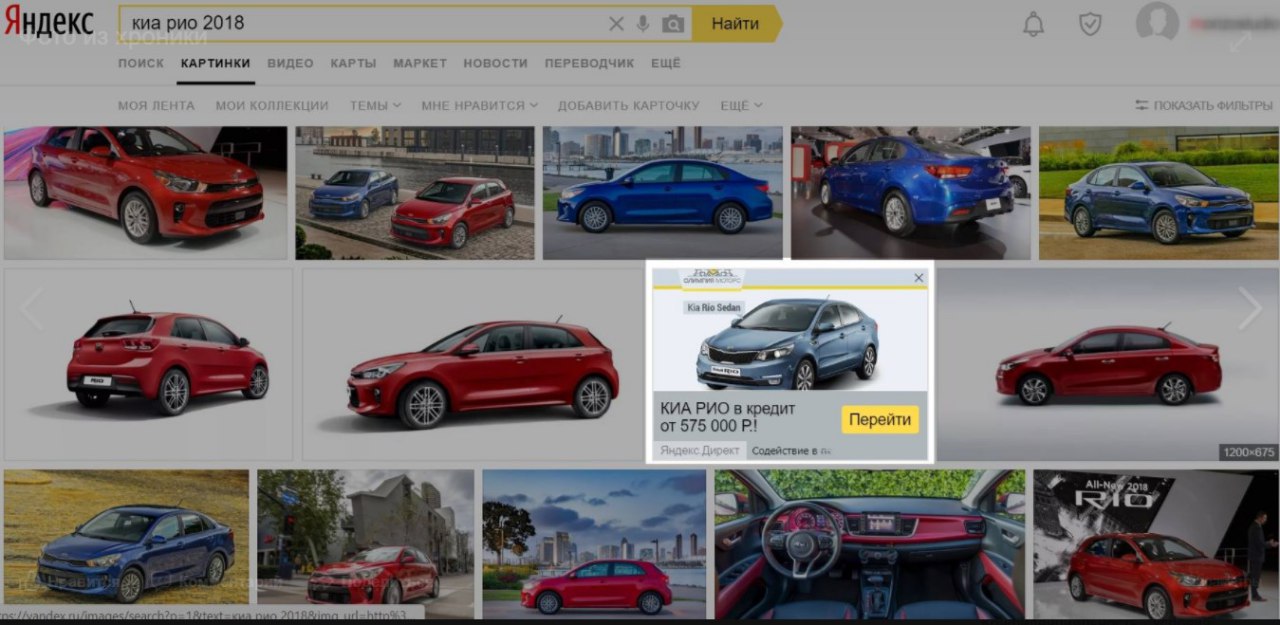Open red hatchback rear view thumbnail
Screen dimensions: 1280x625
(148, 364)
